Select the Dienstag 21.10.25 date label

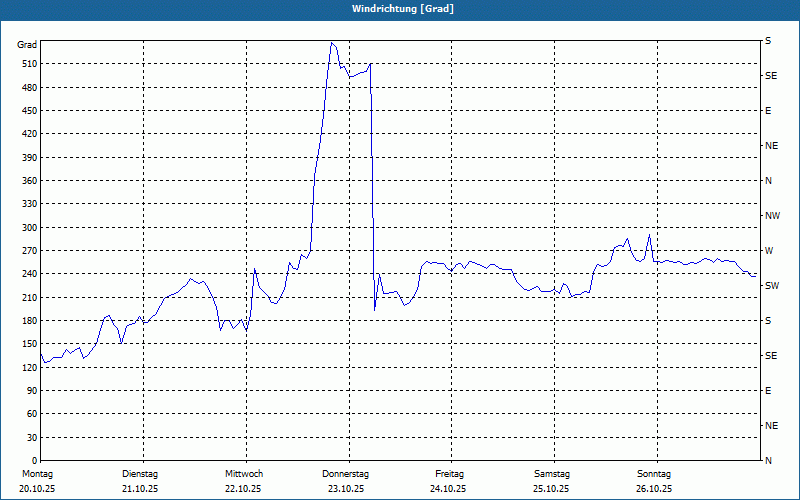pos(140,481)
